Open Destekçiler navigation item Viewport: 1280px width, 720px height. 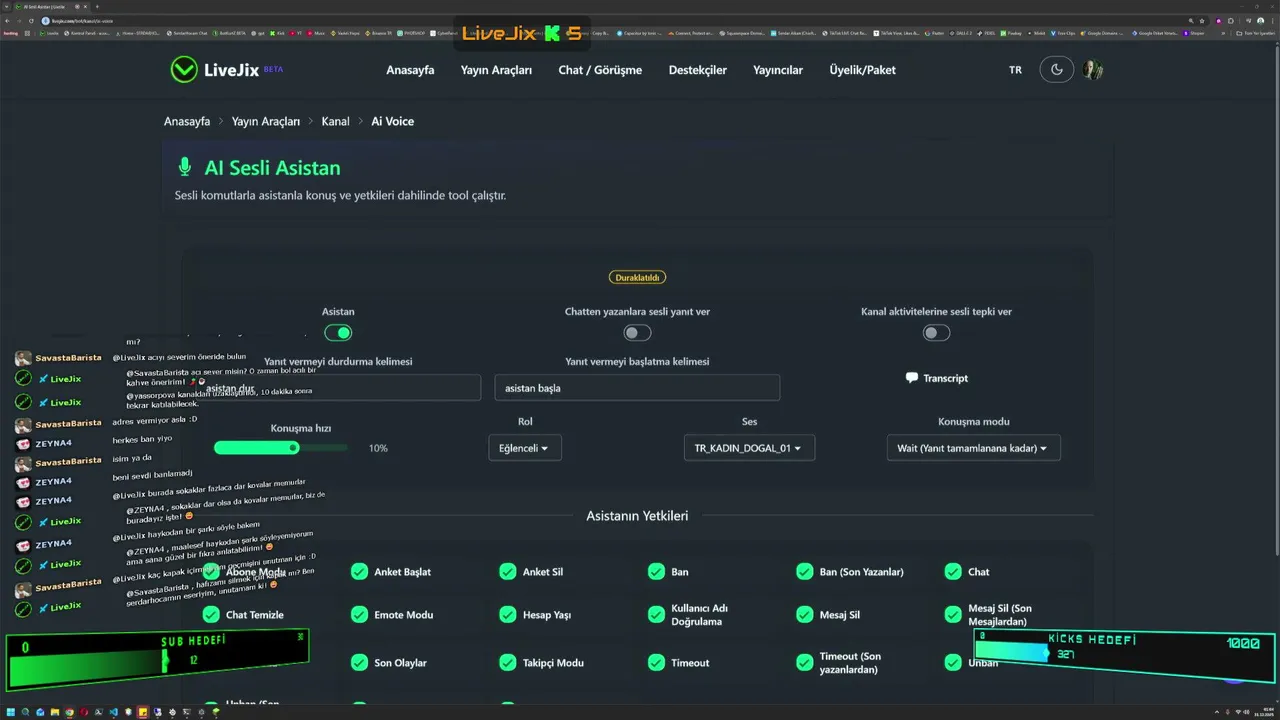click(x=698, y=70)
